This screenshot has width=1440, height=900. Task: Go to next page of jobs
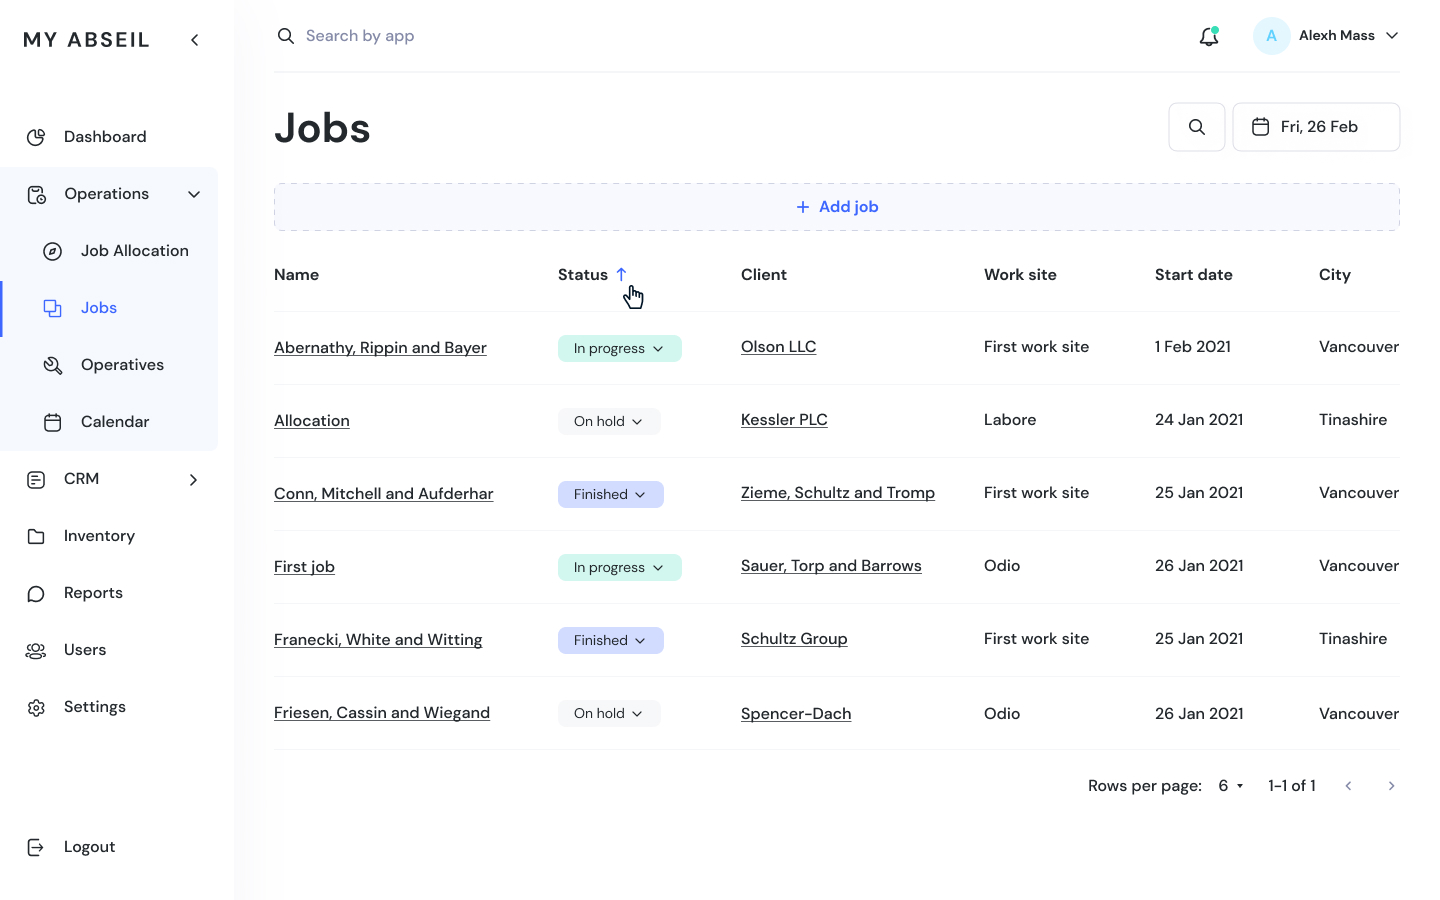pyautogui.click(x=1391, y=786)
